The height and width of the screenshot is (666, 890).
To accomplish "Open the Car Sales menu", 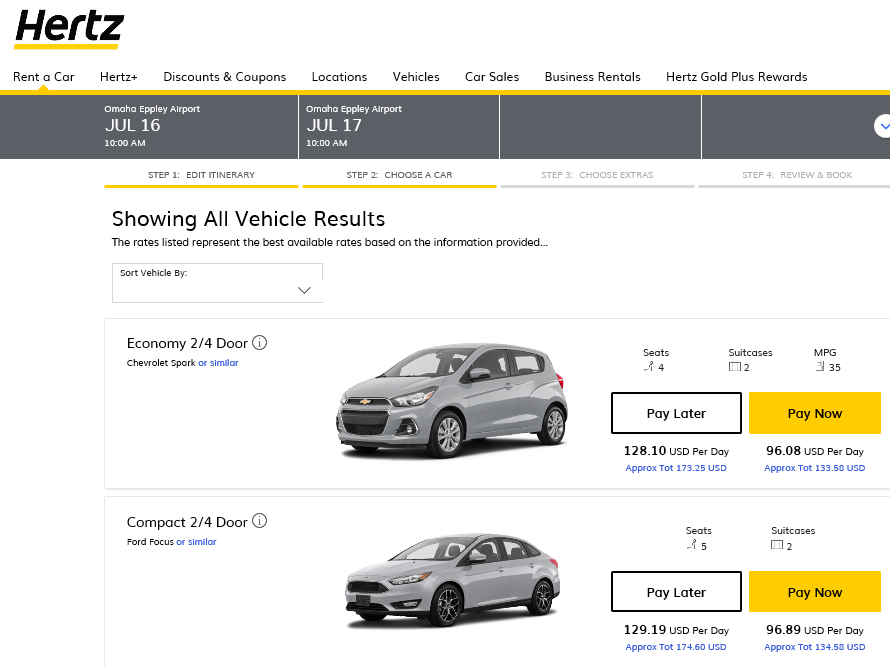I will 492,77.
